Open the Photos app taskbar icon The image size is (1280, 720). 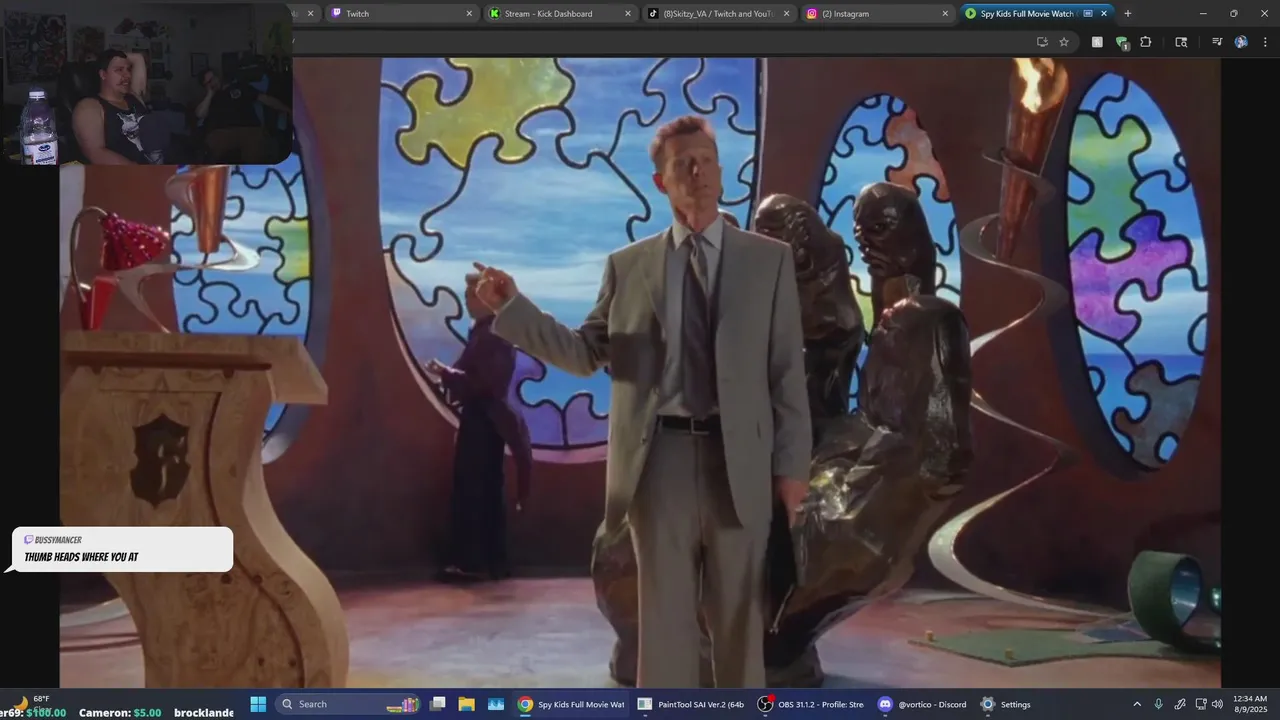(496, 704)
